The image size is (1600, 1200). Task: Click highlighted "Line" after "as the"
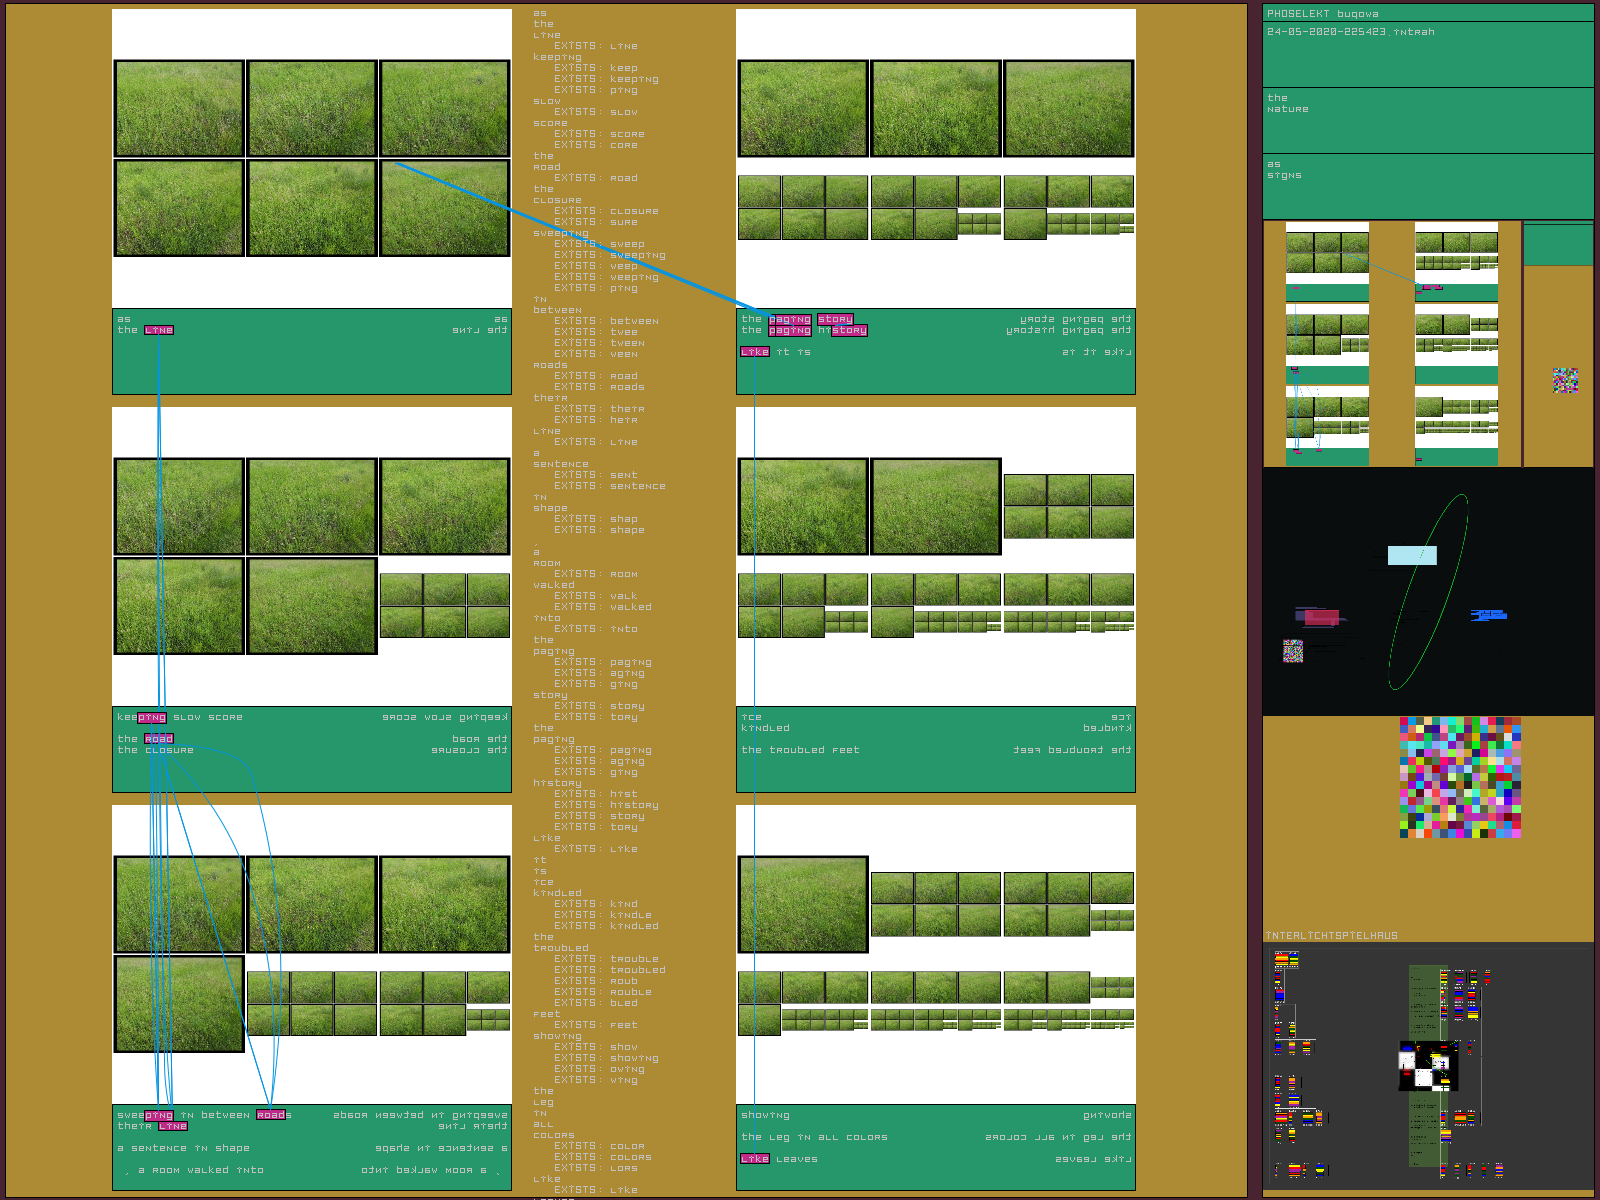pyautogui.click(x=159, y=330)
